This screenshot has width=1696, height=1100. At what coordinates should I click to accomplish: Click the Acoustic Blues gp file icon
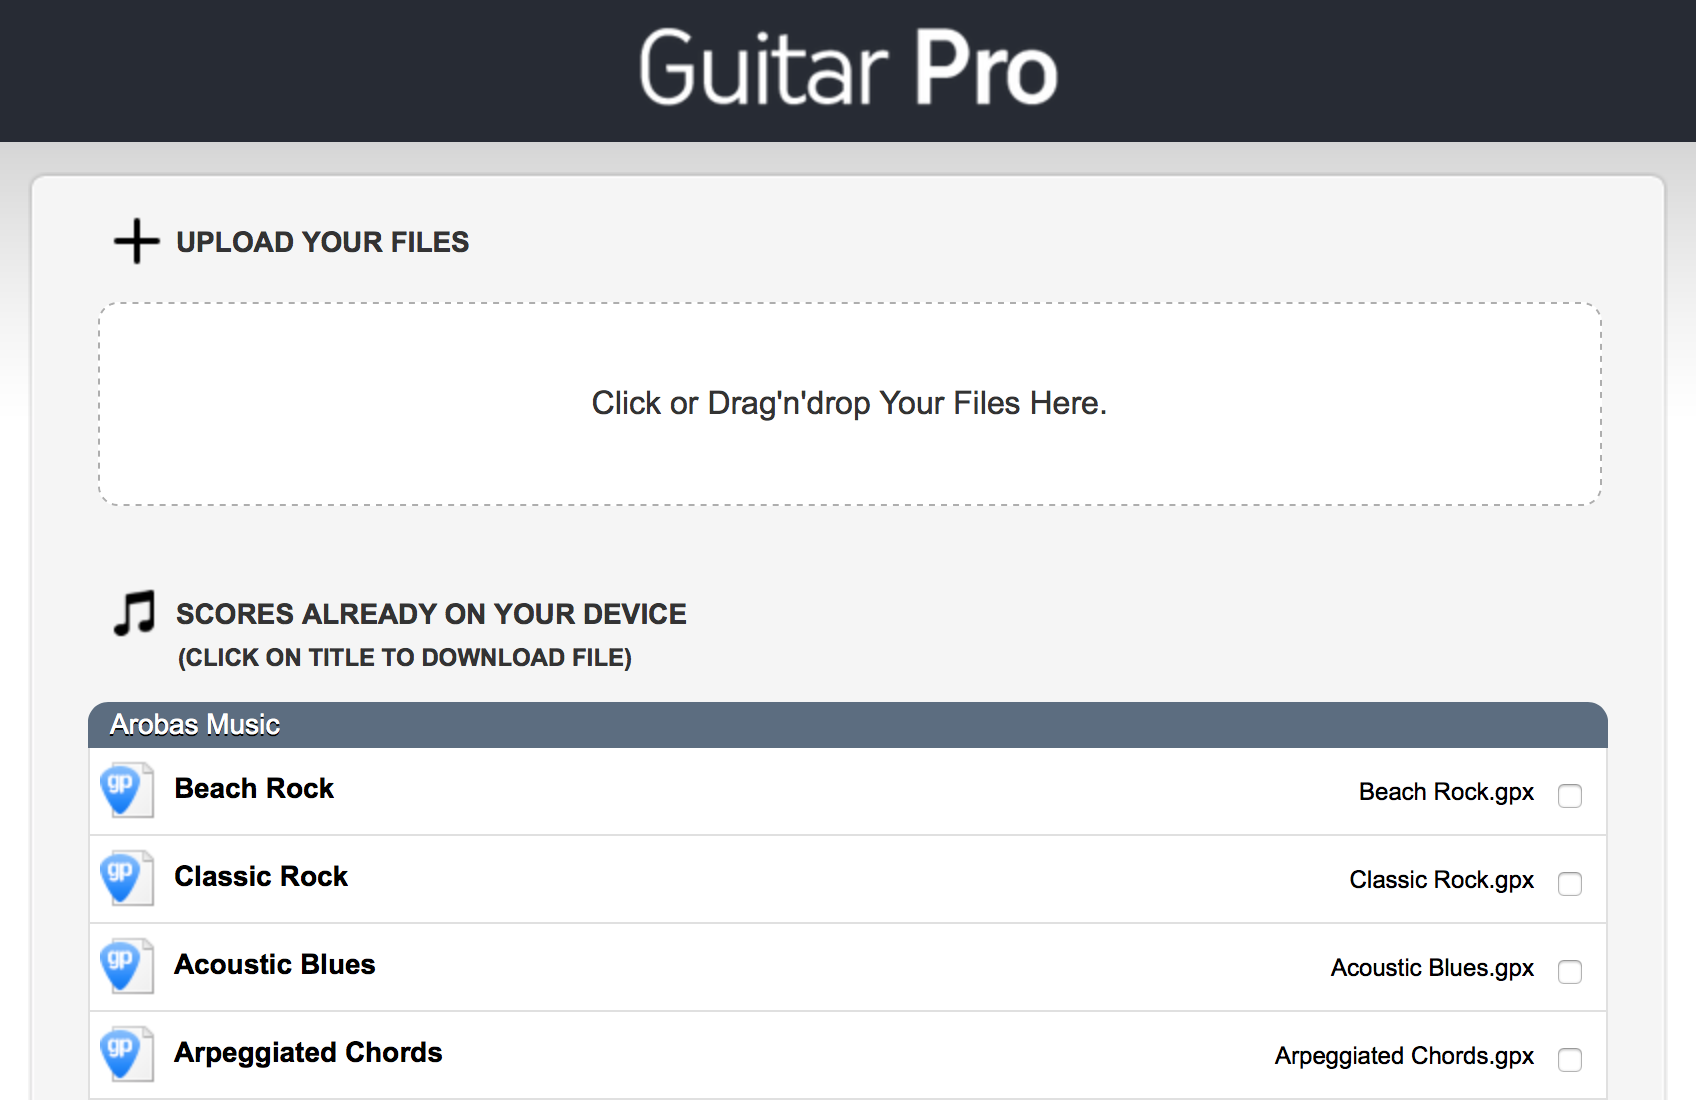[x=127, y=966]
